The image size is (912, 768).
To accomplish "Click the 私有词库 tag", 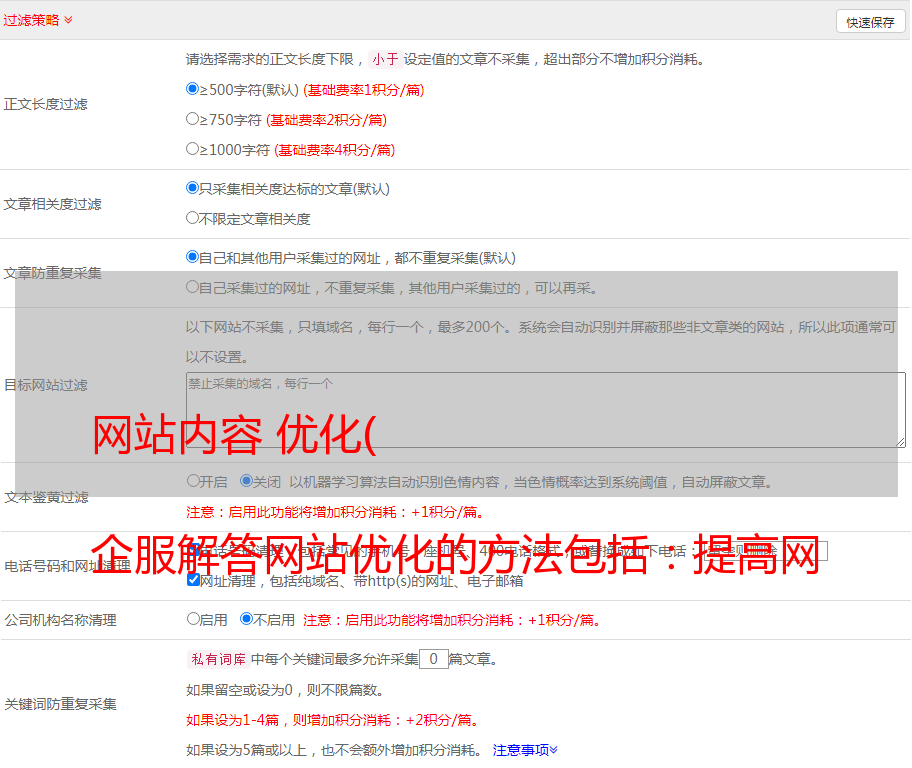I will 219,659.
